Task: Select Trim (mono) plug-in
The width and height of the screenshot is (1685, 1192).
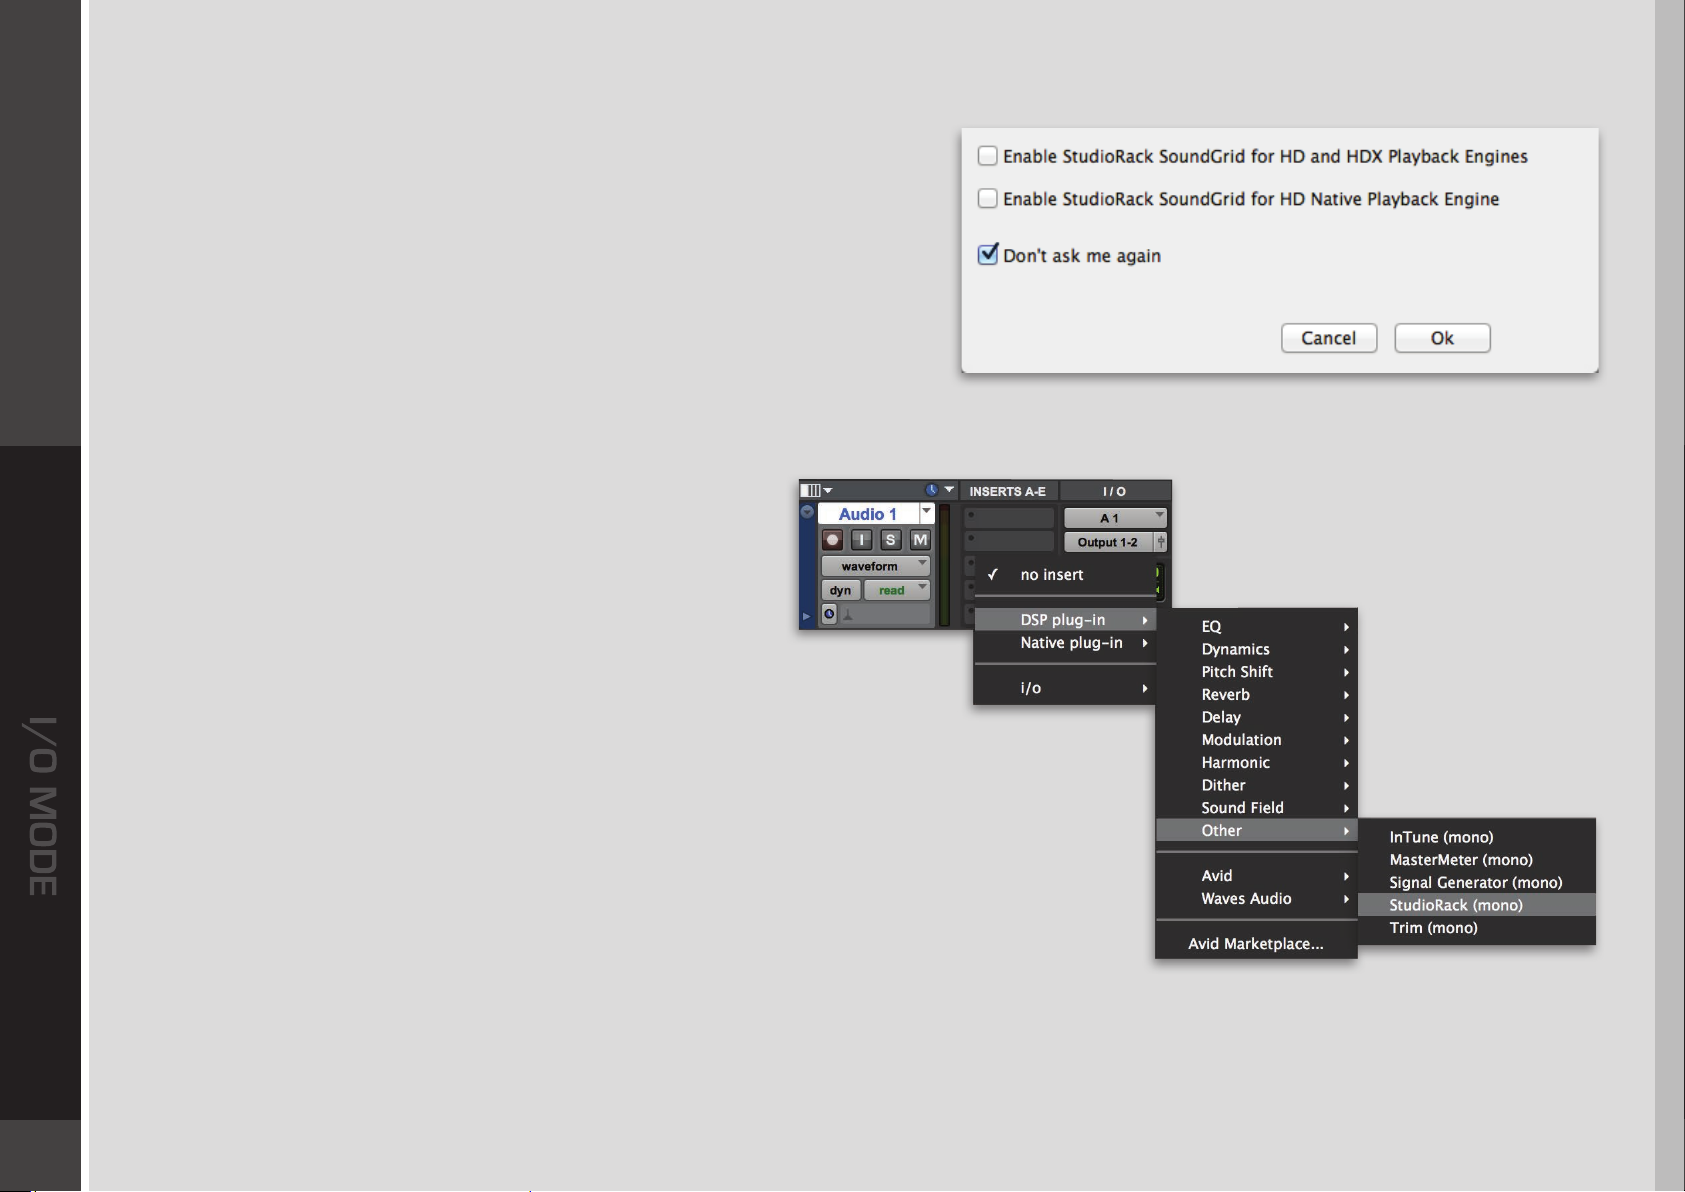Action: (1477, 928)
